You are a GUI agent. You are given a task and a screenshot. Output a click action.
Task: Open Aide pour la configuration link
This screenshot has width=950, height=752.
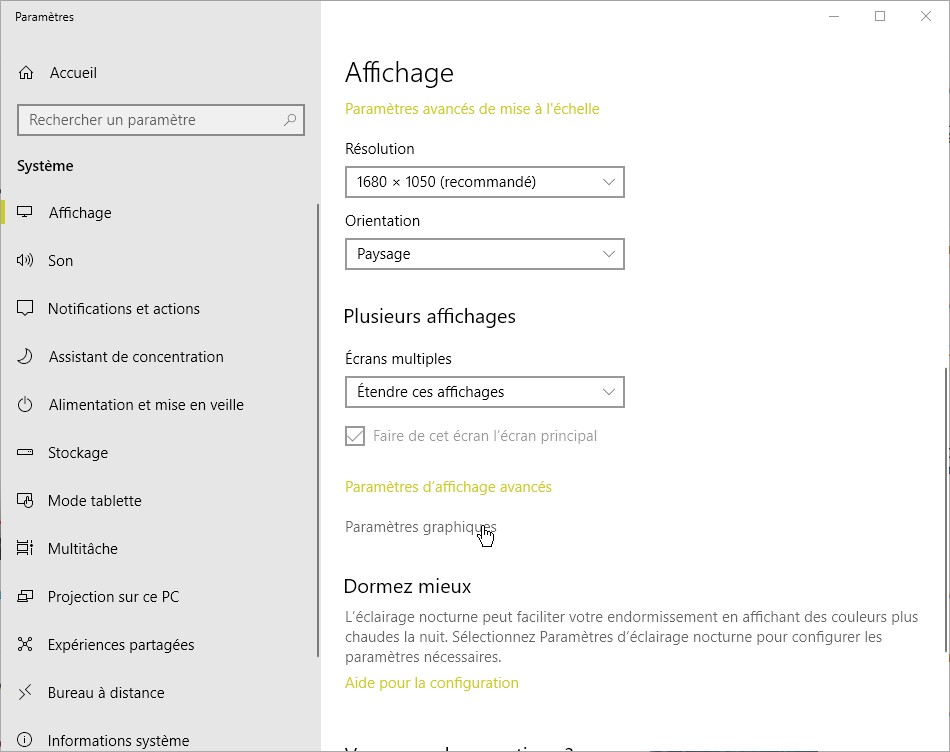[431, 683]
